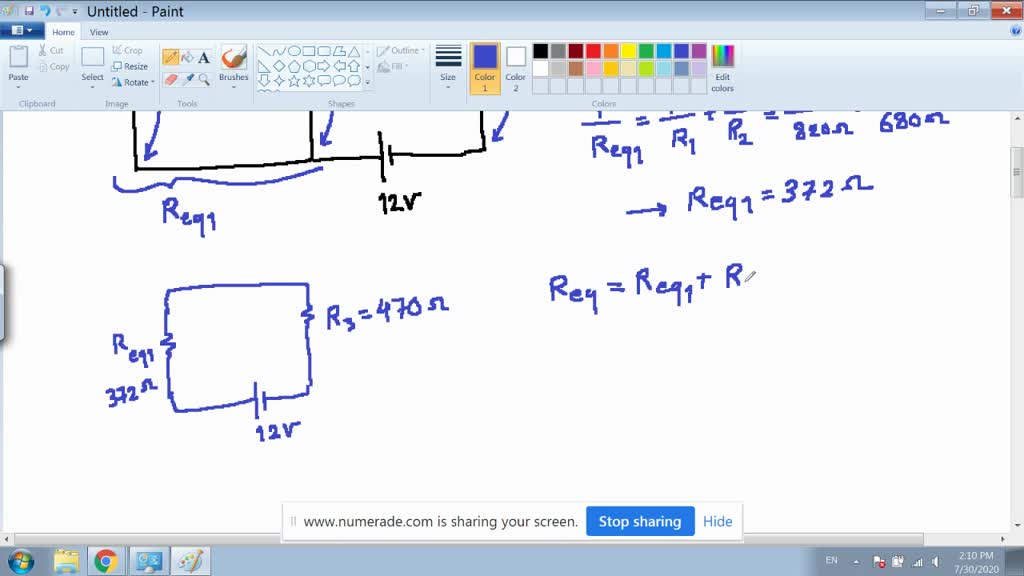Screen dimensions: 1024x576
Task: Select the Fill with color bucket tool
Action: 185,55
